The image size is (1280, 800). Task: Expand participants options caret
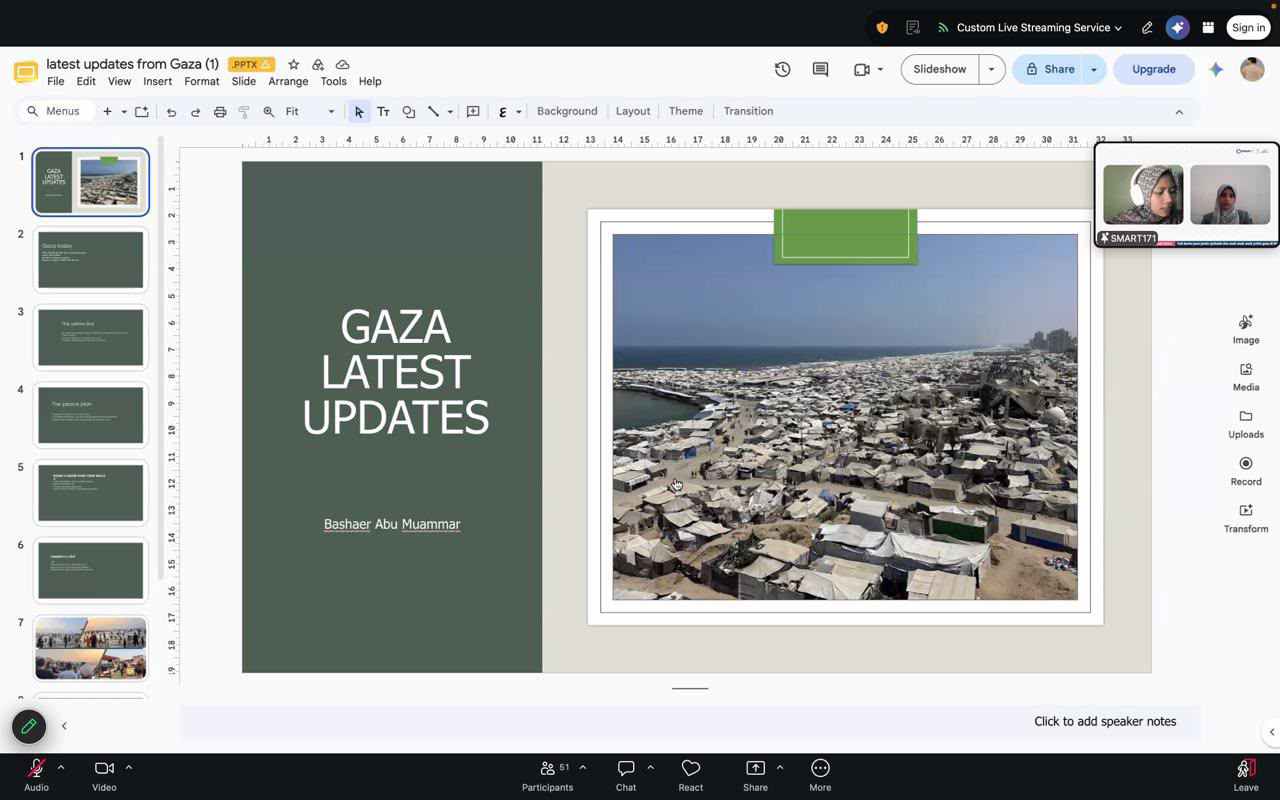(583, 768)
